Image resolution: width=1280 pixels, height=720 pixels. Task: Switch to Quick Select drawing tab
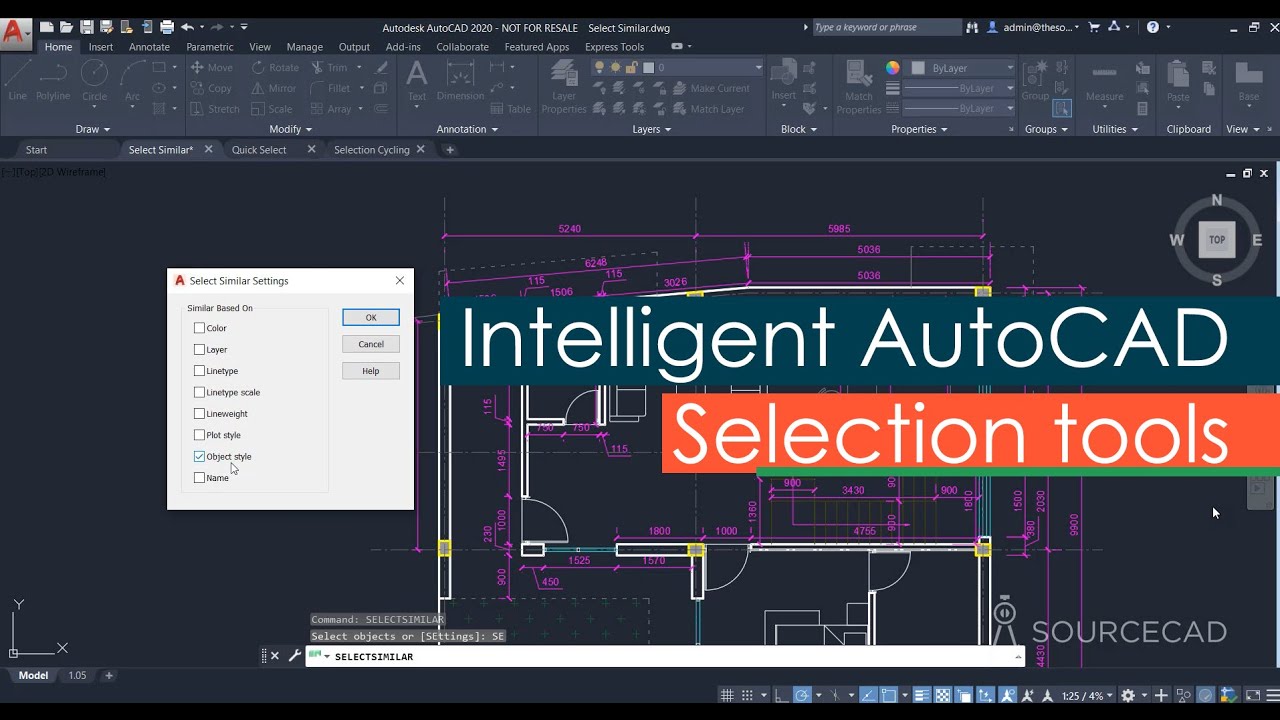click(259, 150)
